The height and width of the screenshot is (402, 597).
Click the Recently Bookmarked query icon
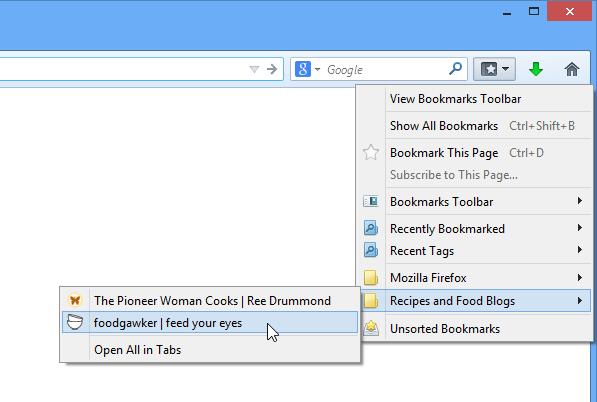pos(371,228)
